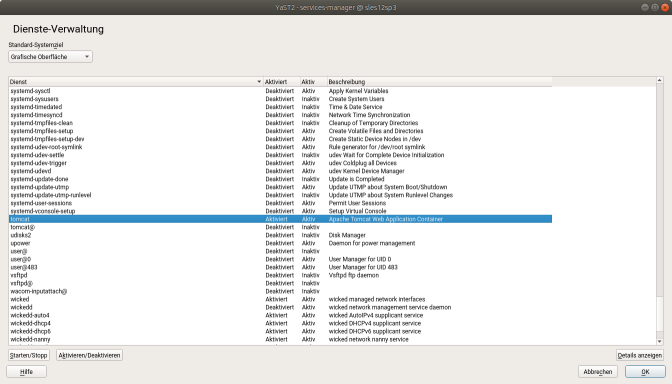Click 'User Manager for UID 483' description
The height and width of the screenshot is (384, 672).
pyautogui.click(x=363, y=267)
